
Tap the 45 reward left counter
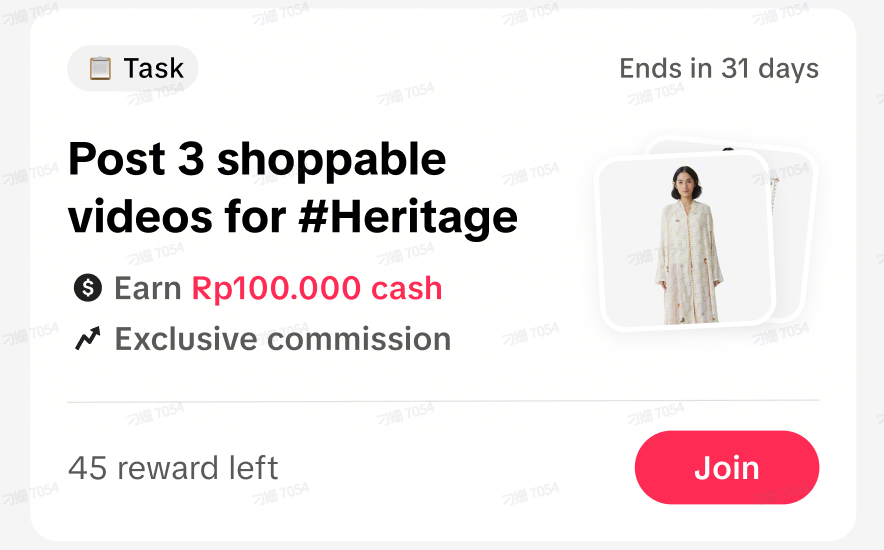[173, 468]
